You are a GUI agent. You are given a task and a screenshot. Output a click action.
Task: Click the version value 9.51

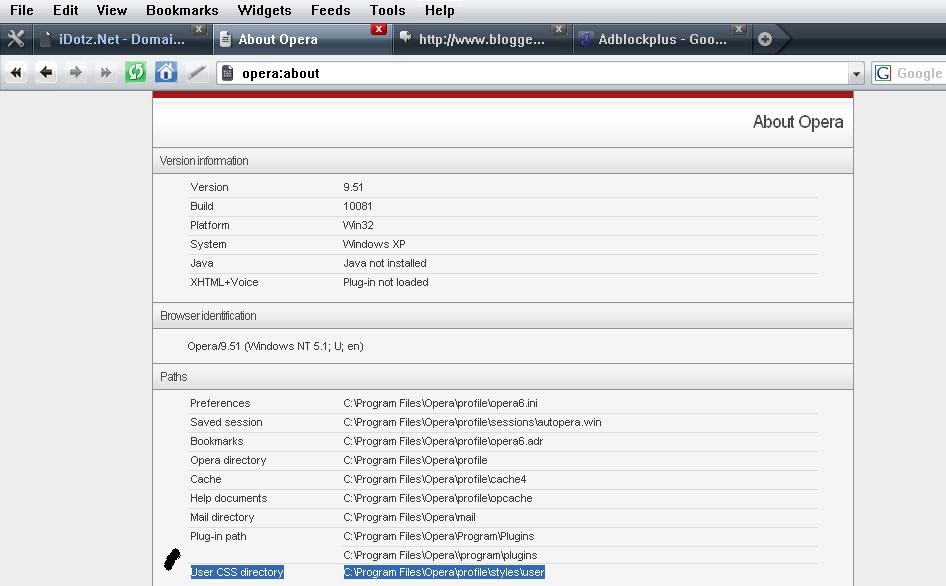[353, 187]
